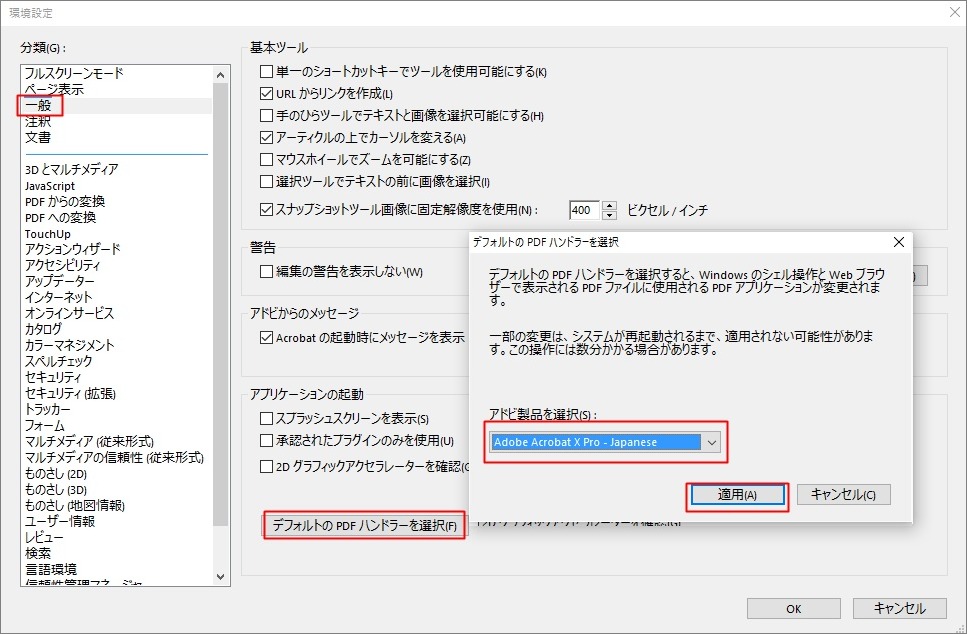This screenshot has height=634, width=967.
Task: Select 'ものさし (3D)' category
Action: coord(56,490)
